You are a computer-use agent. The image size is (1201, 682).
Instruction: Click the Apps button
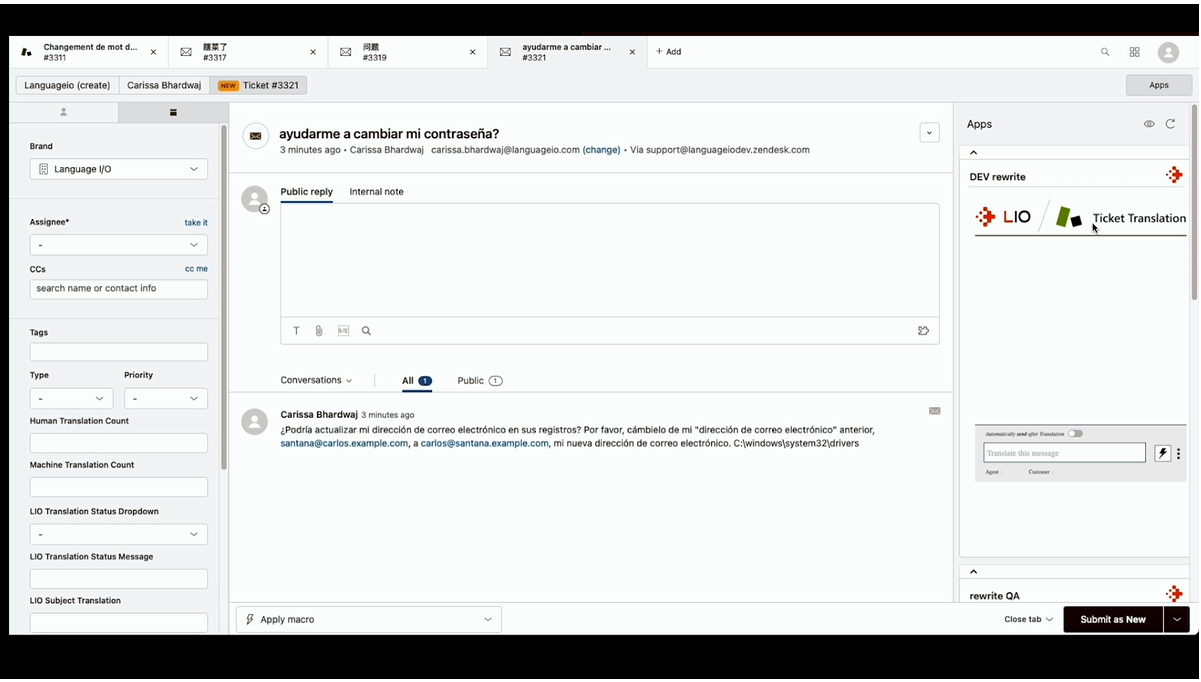(1158, 85)
